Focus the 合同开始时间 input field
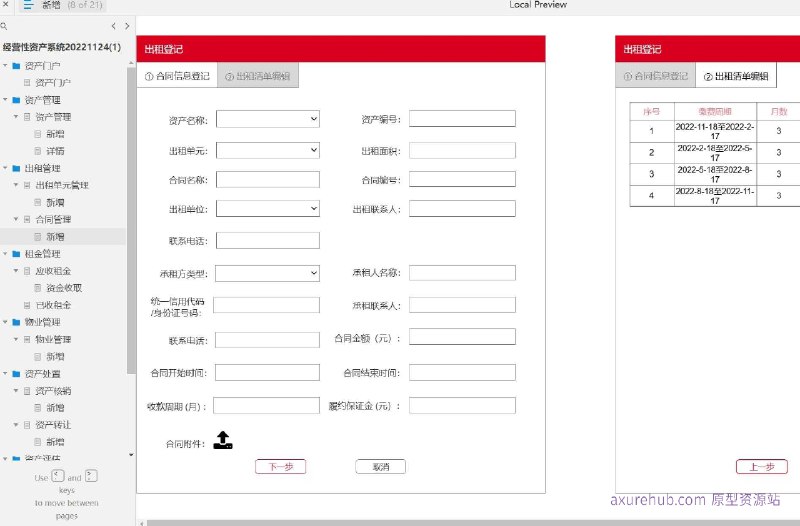 tap(267, 372)
